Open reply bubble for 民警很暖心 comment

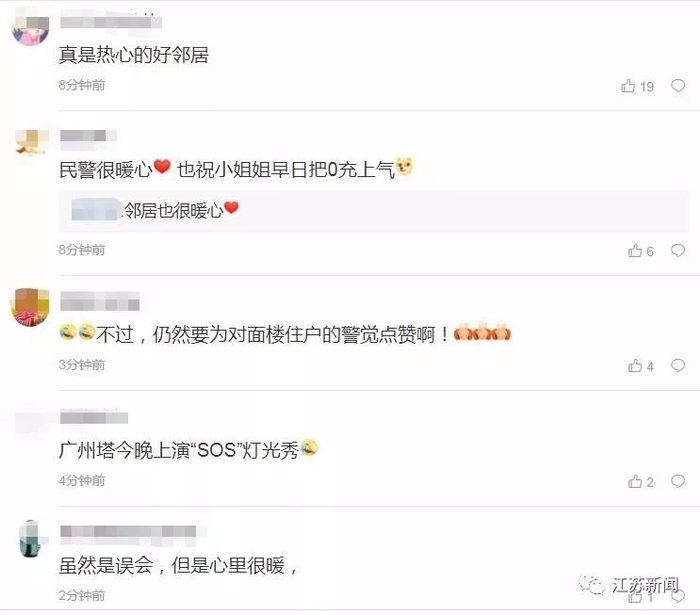(x=678, y=250)
